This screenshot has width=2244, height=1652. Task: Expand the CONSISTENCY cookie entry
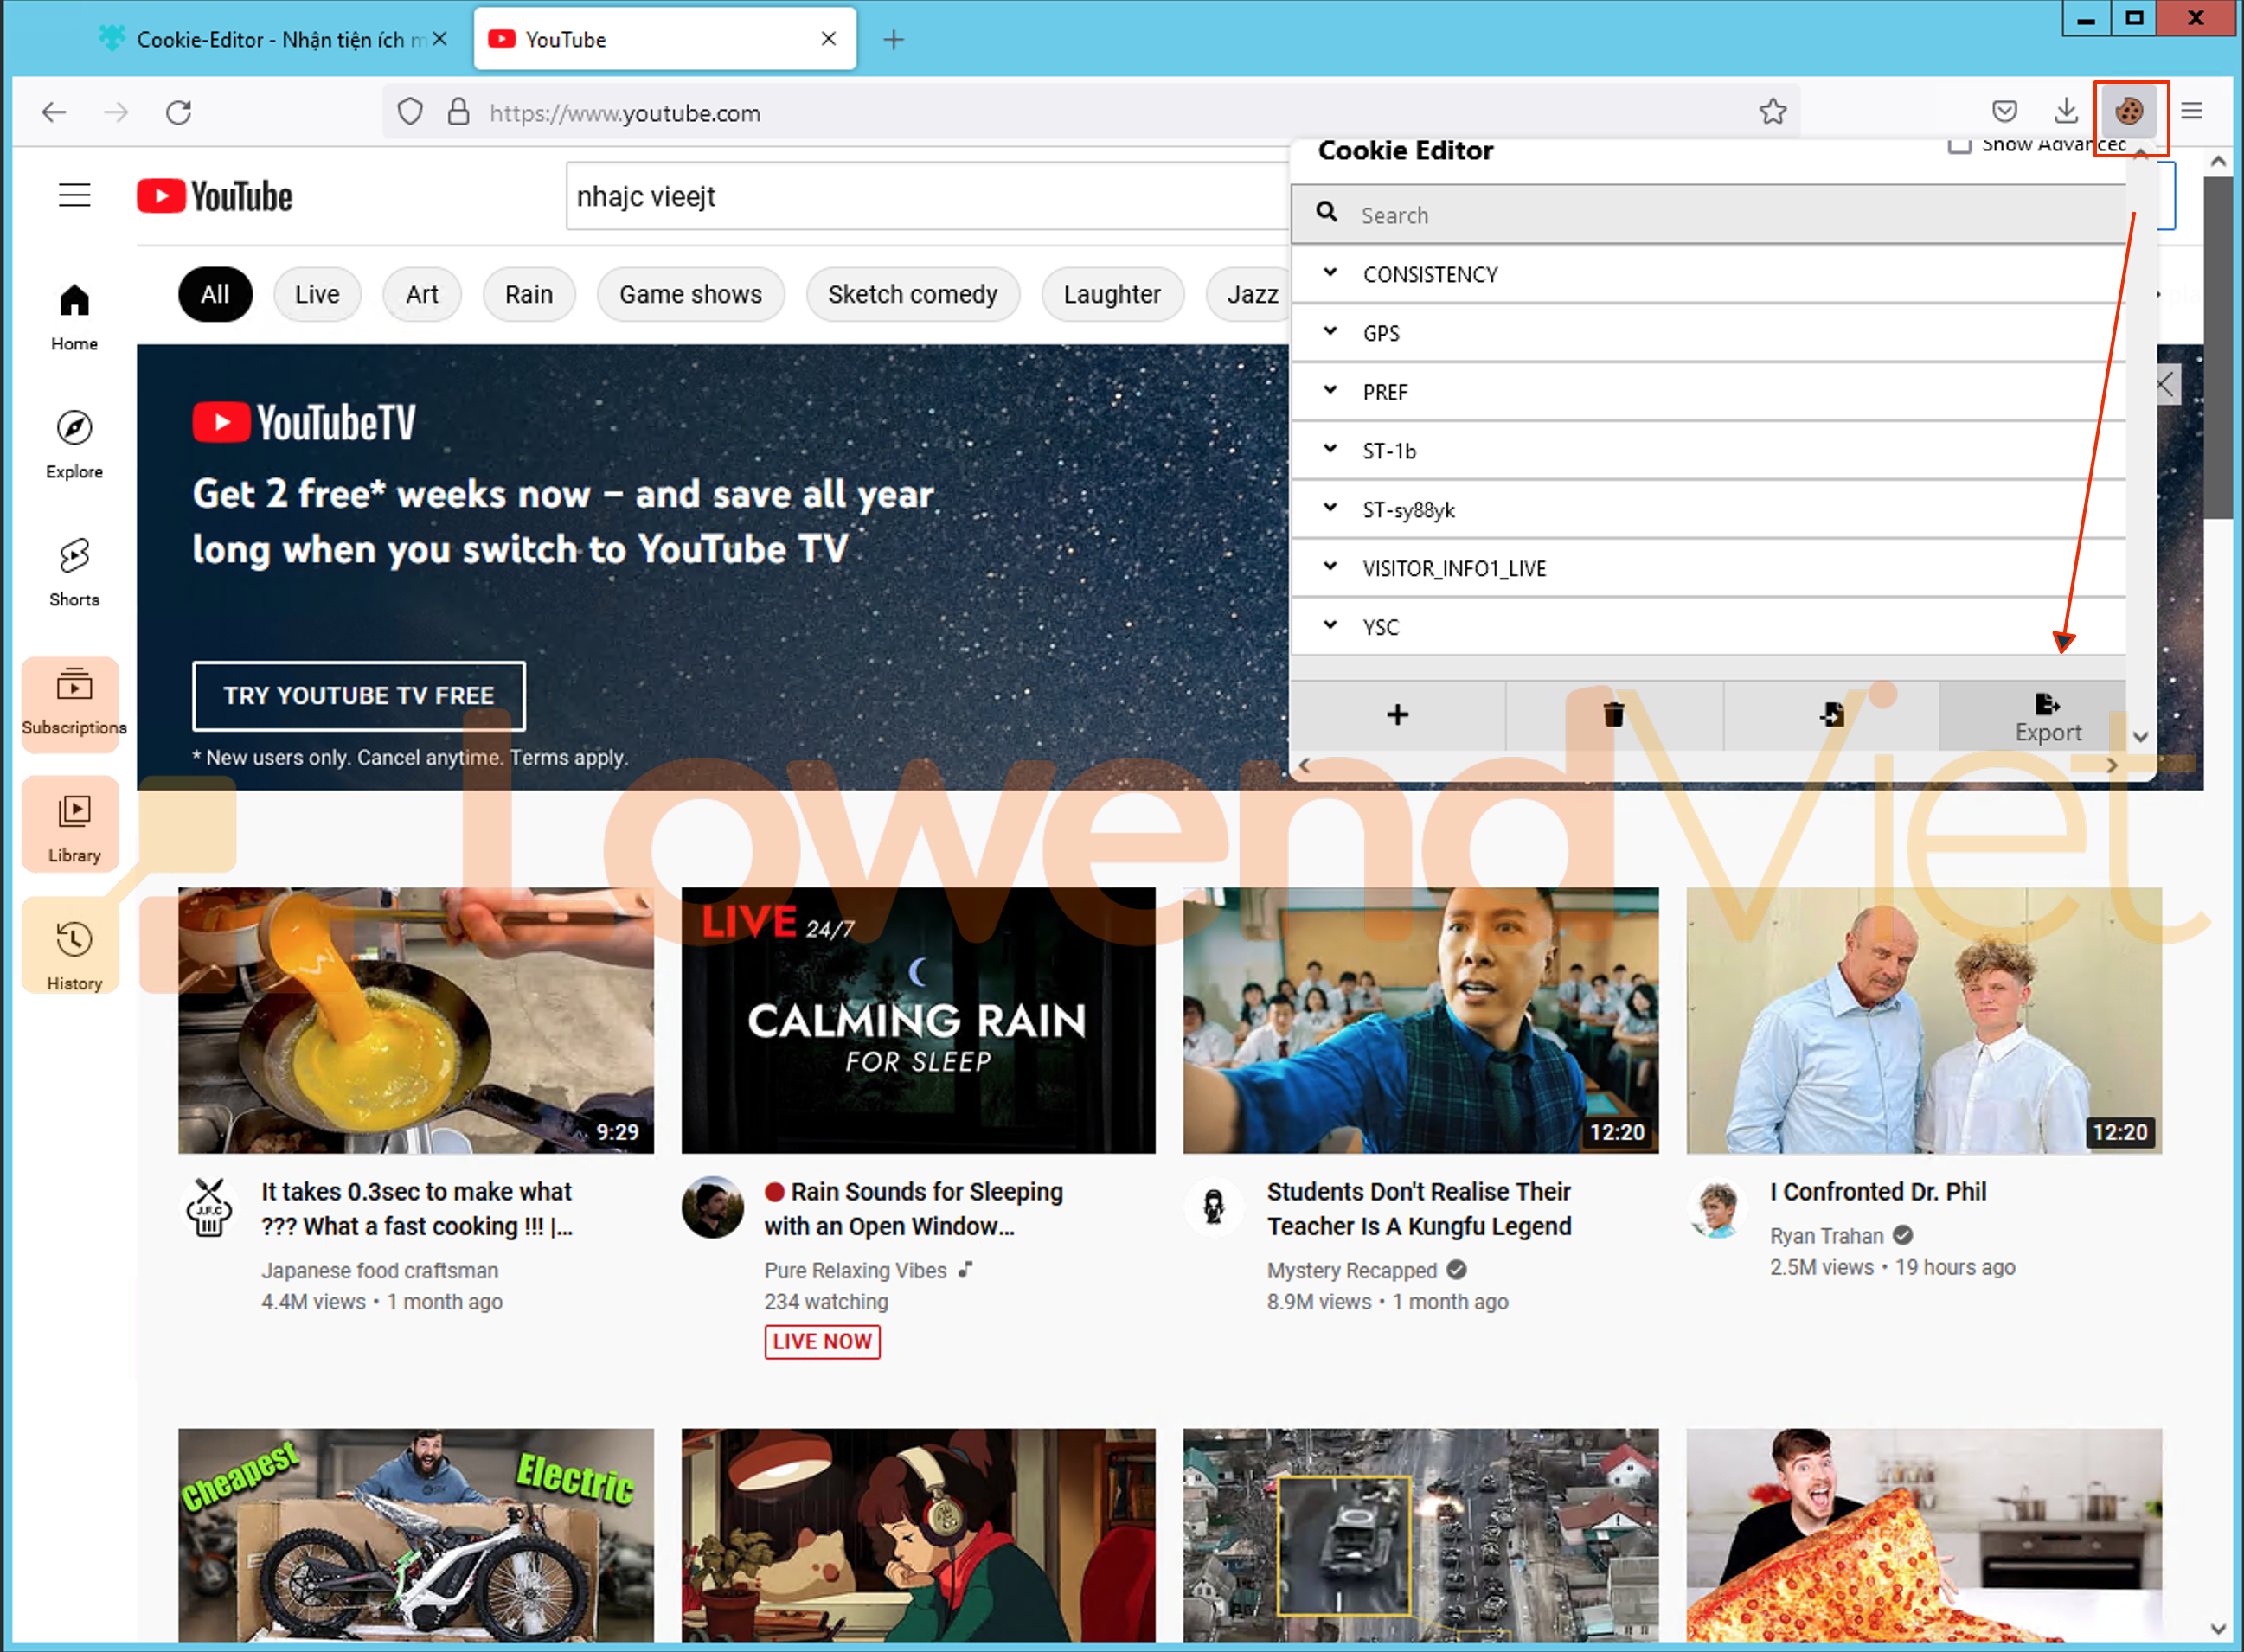[1429, 274]
